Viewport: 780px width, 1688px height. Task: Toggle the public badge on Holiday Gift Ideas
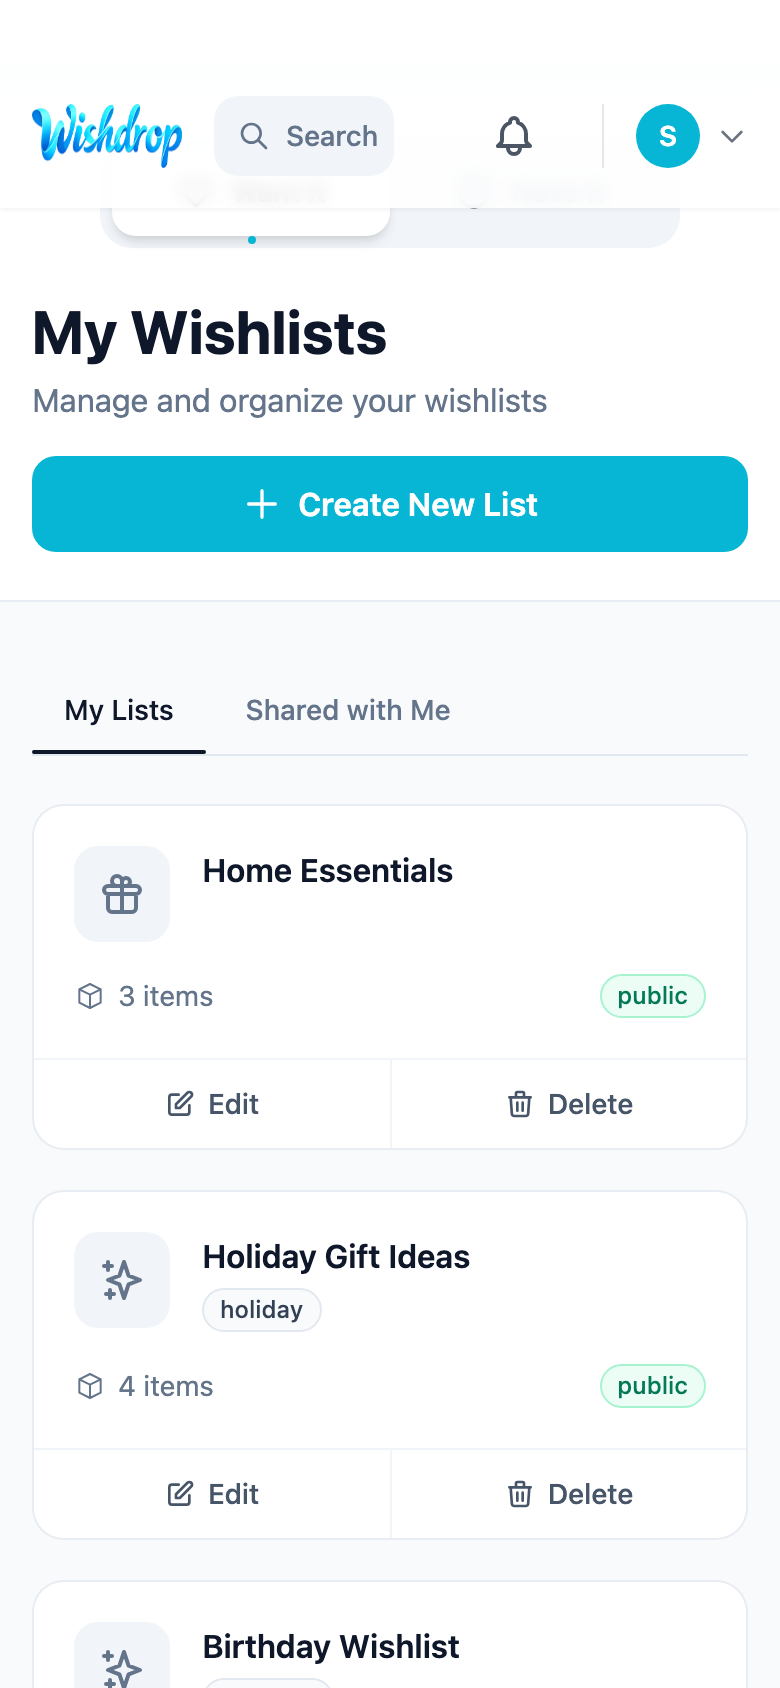coord(652,1386)
